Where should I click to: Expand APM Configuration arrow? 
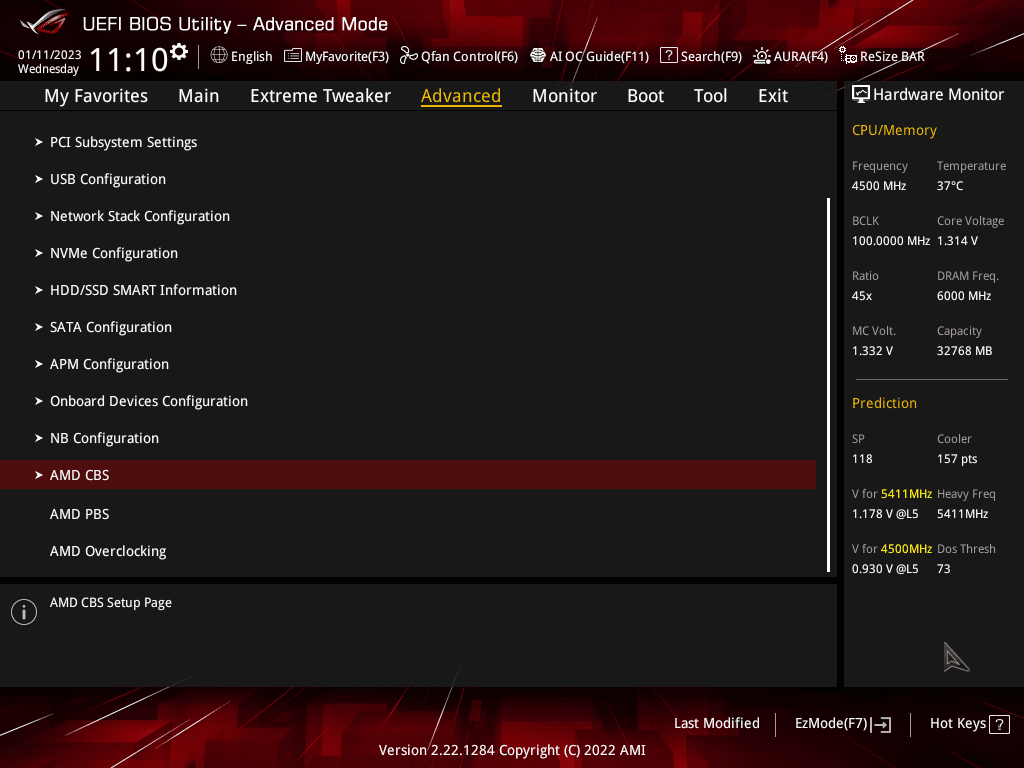coord(39,364)
